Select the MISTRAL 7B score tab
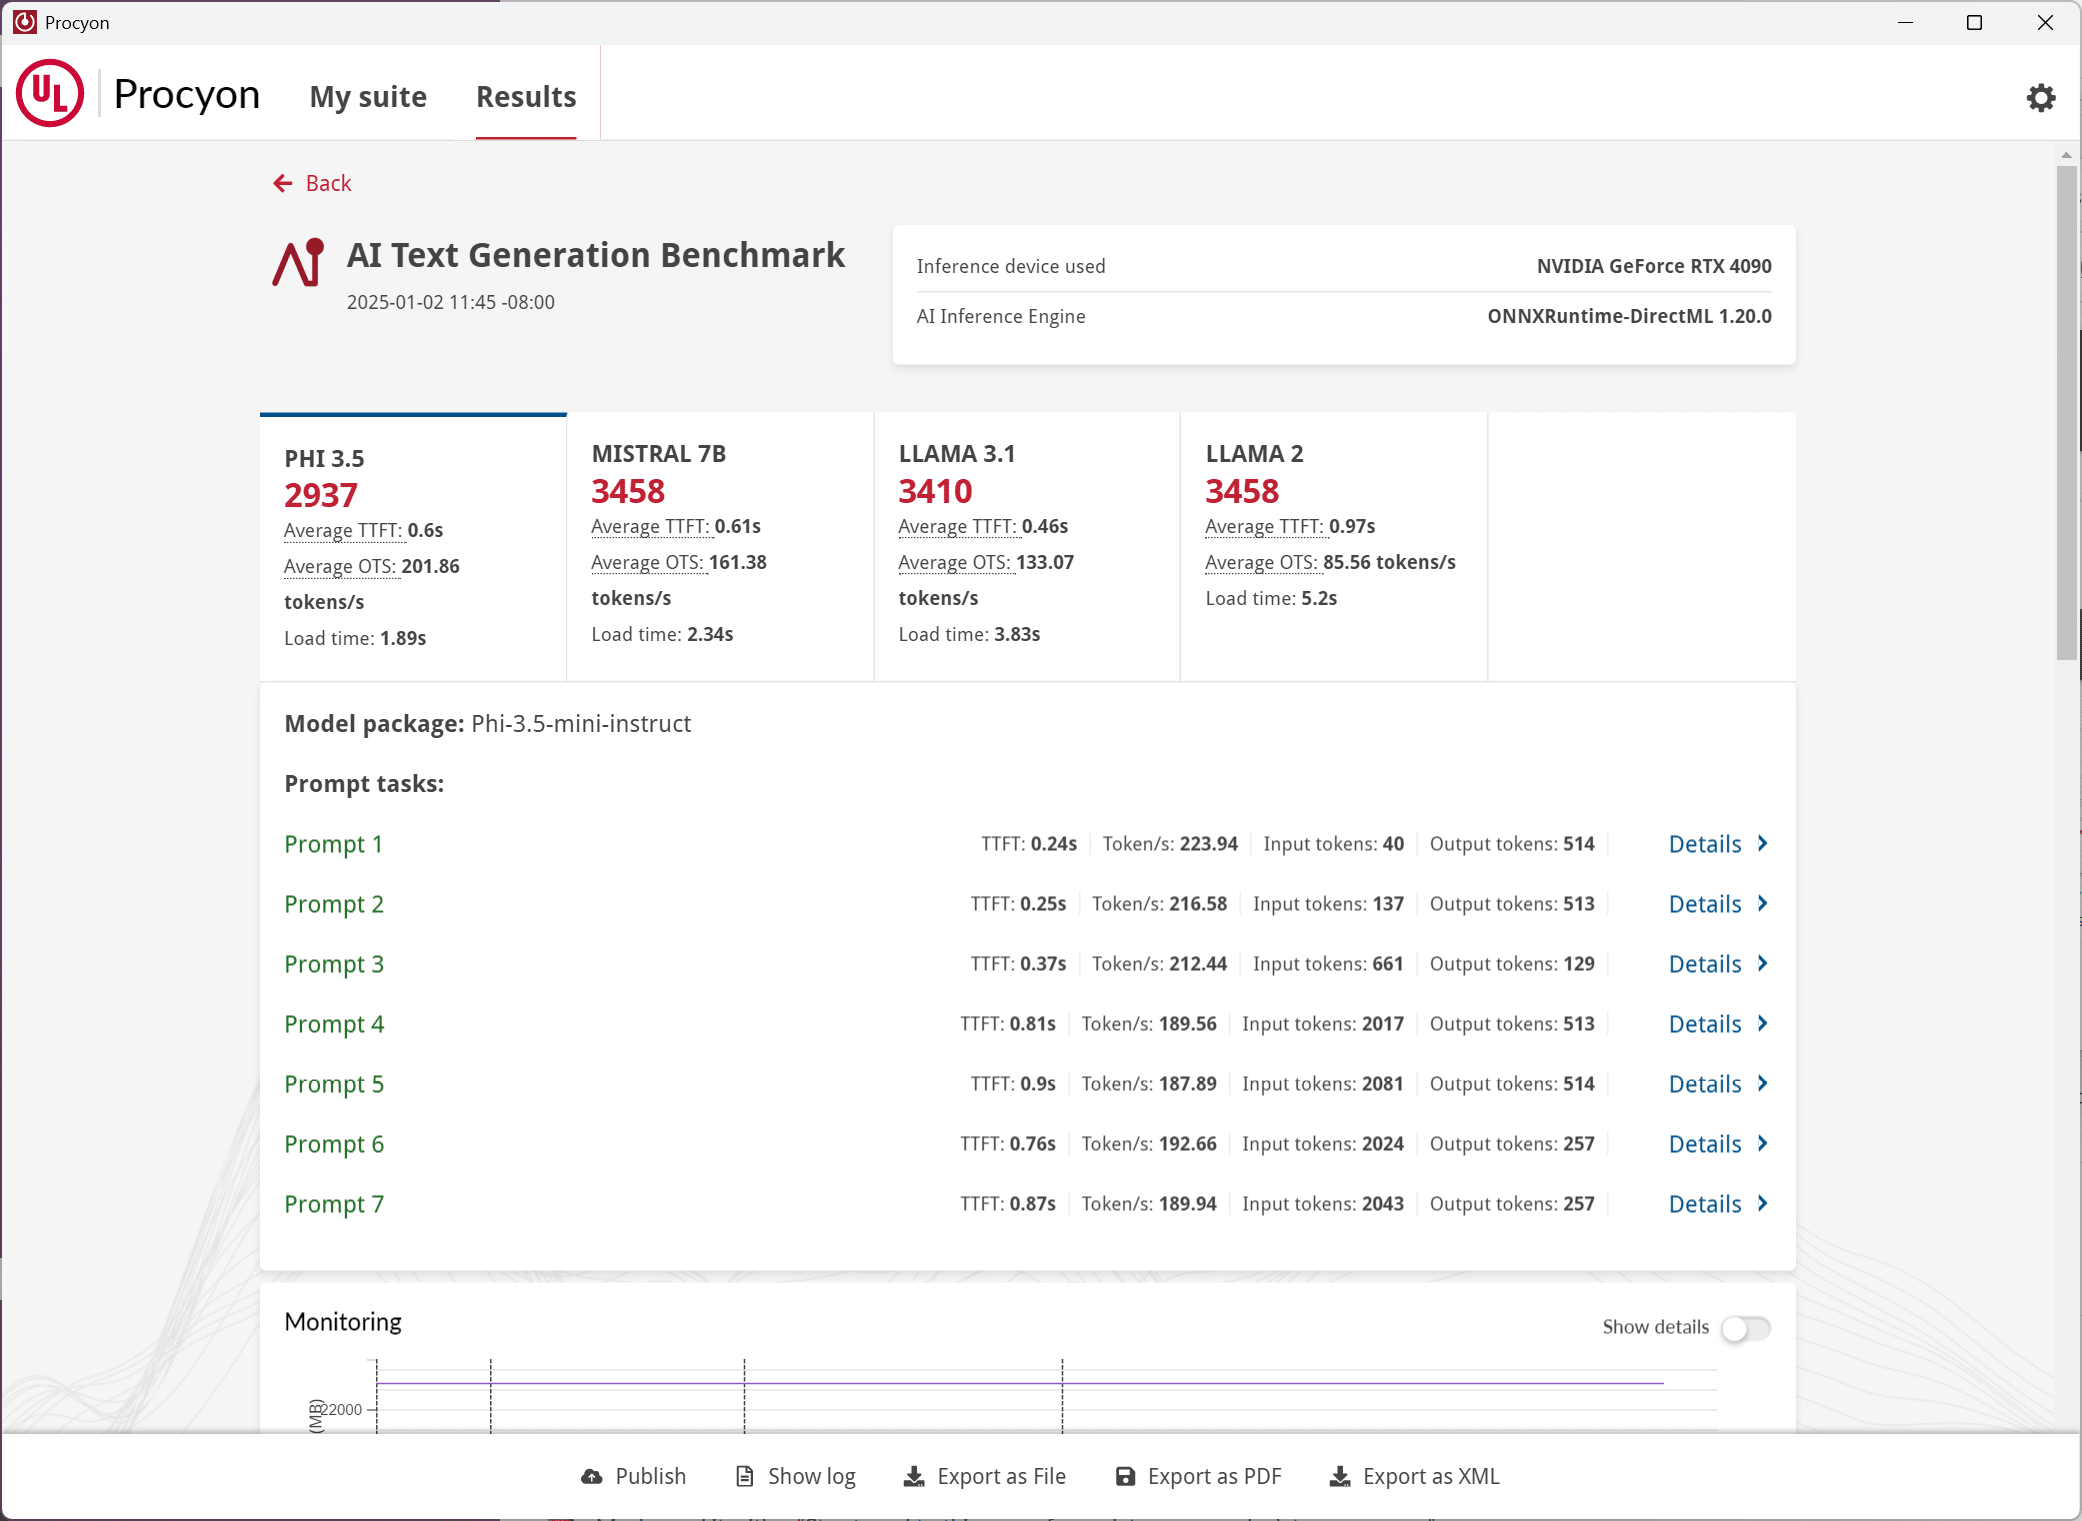 coord(720,546)
